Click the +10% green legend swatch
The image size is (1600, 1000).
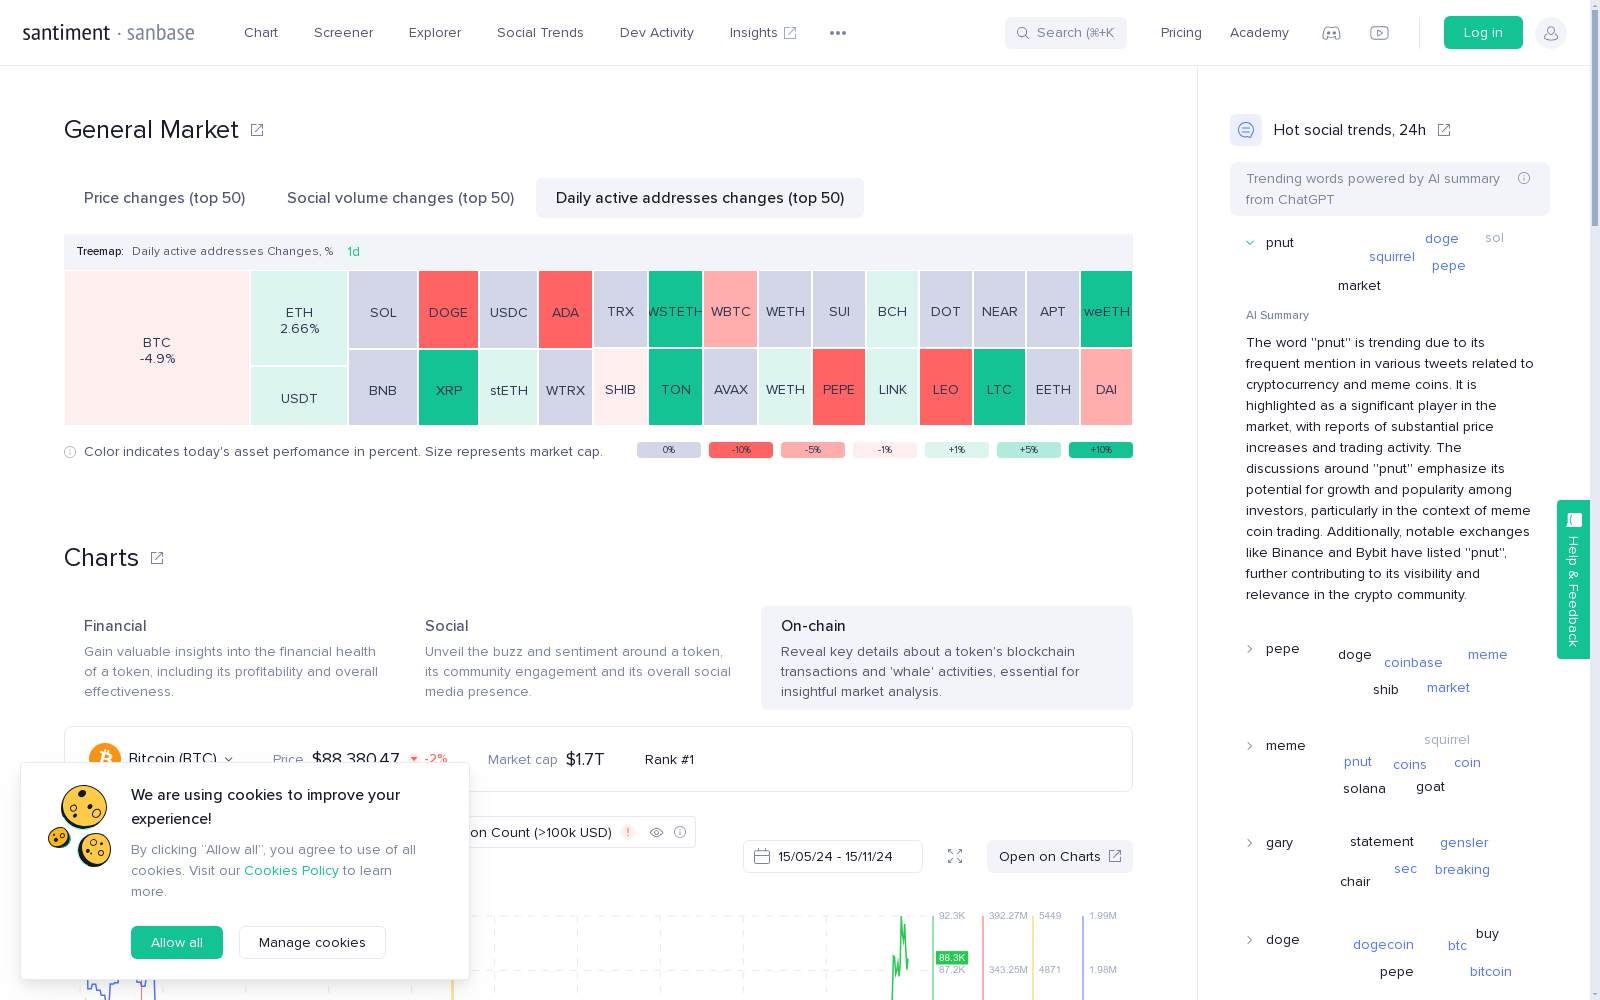1101,450
